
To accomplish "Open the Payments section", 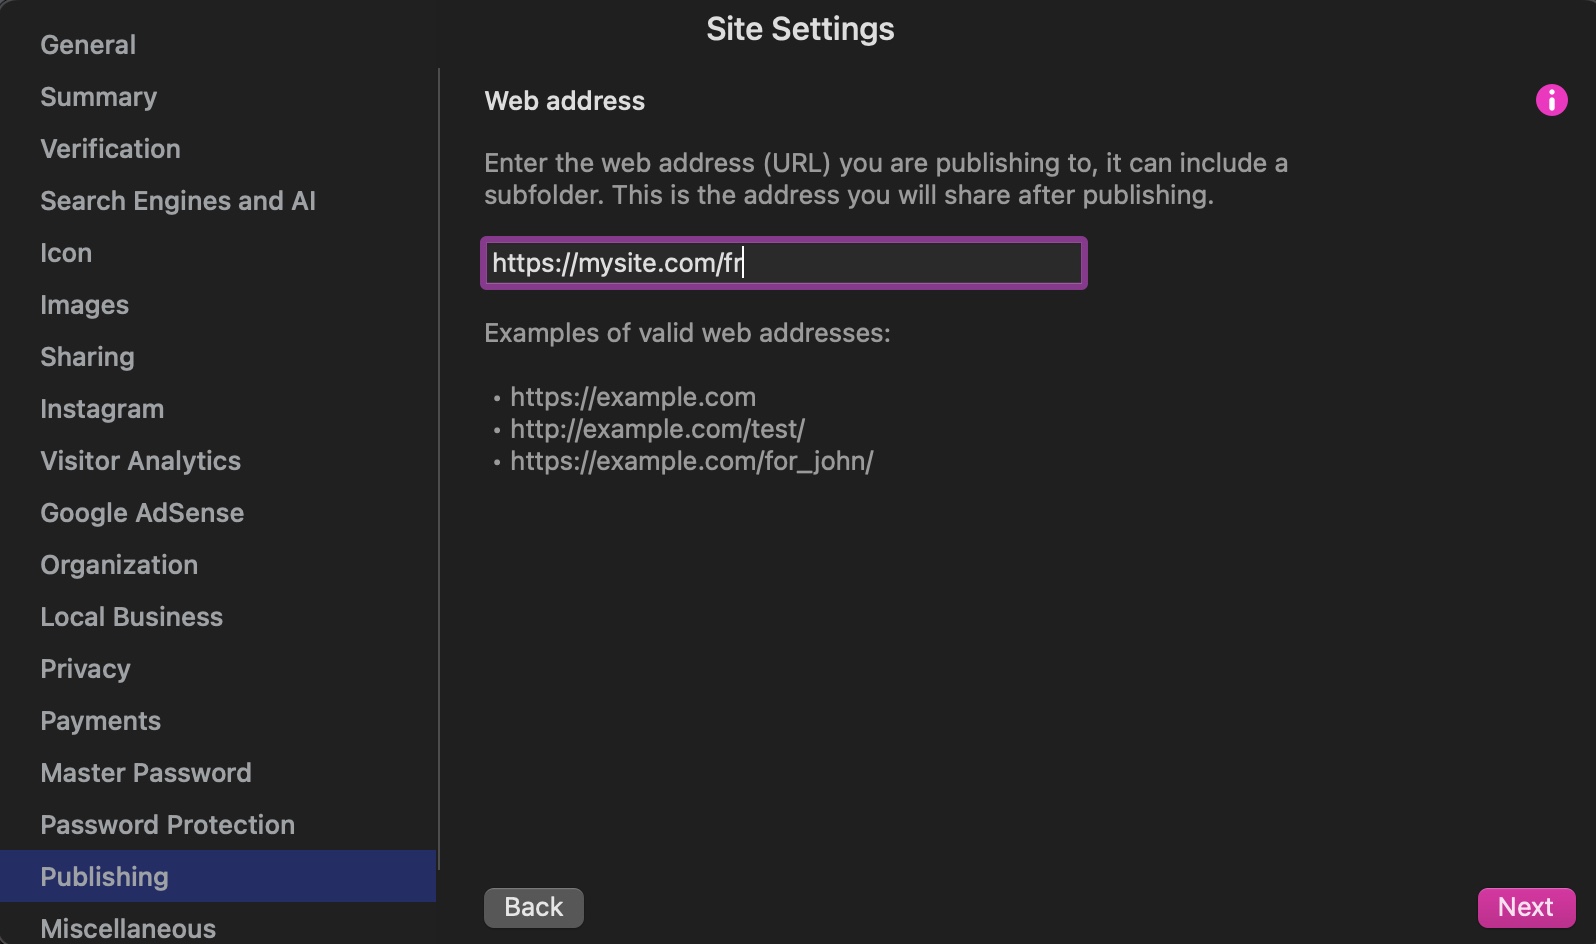I will (x=100, y=721).
